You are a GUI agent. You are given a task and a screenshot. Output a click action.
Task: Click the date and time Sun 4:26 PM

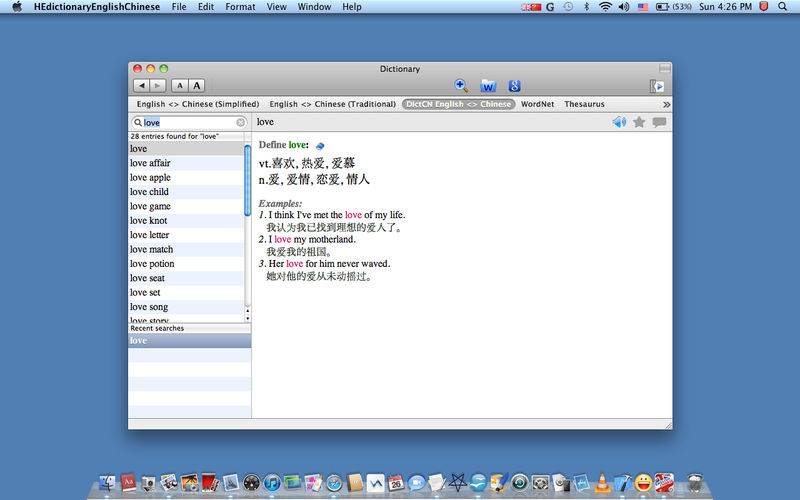click(x=726, y=7)
